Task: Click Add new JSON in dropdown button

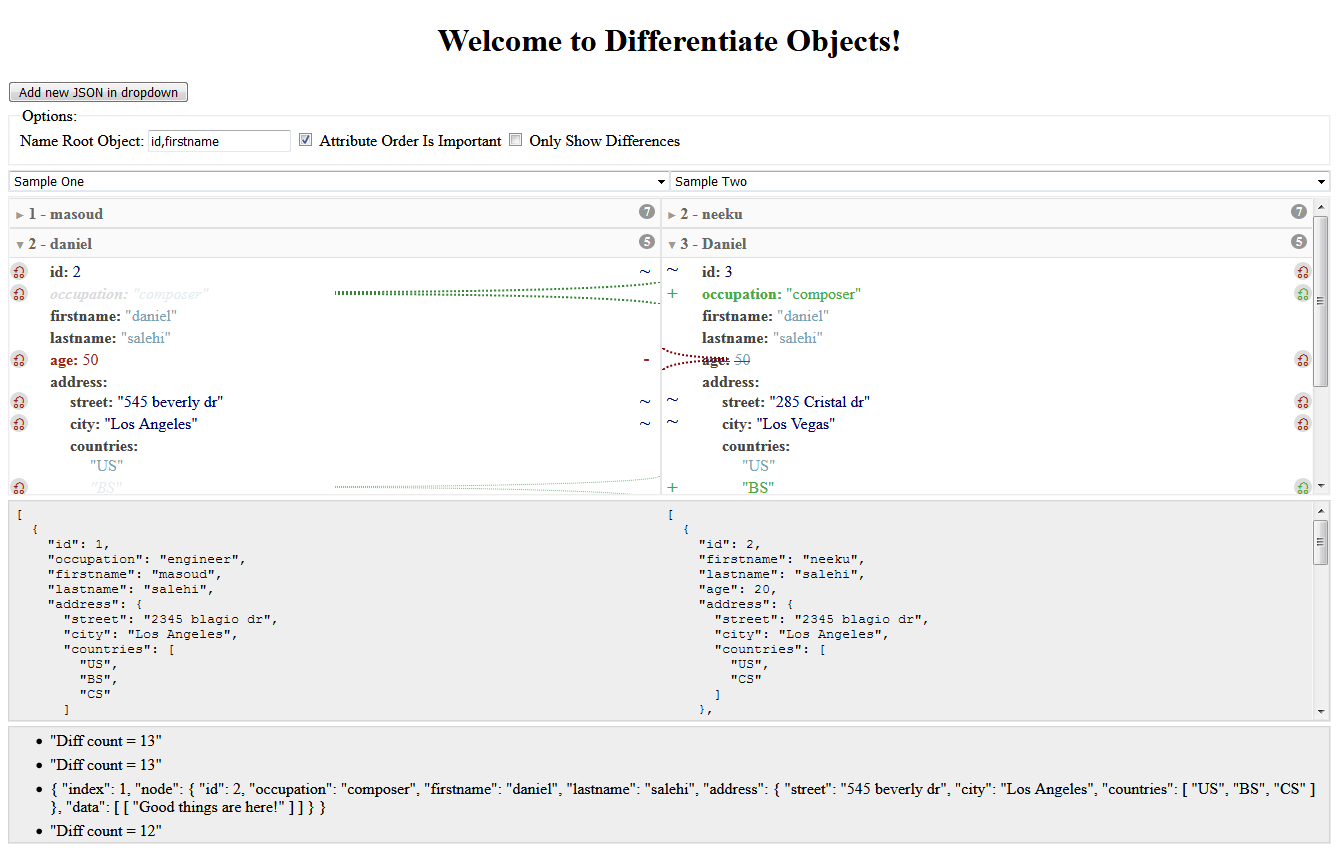Action: point(98,92)
